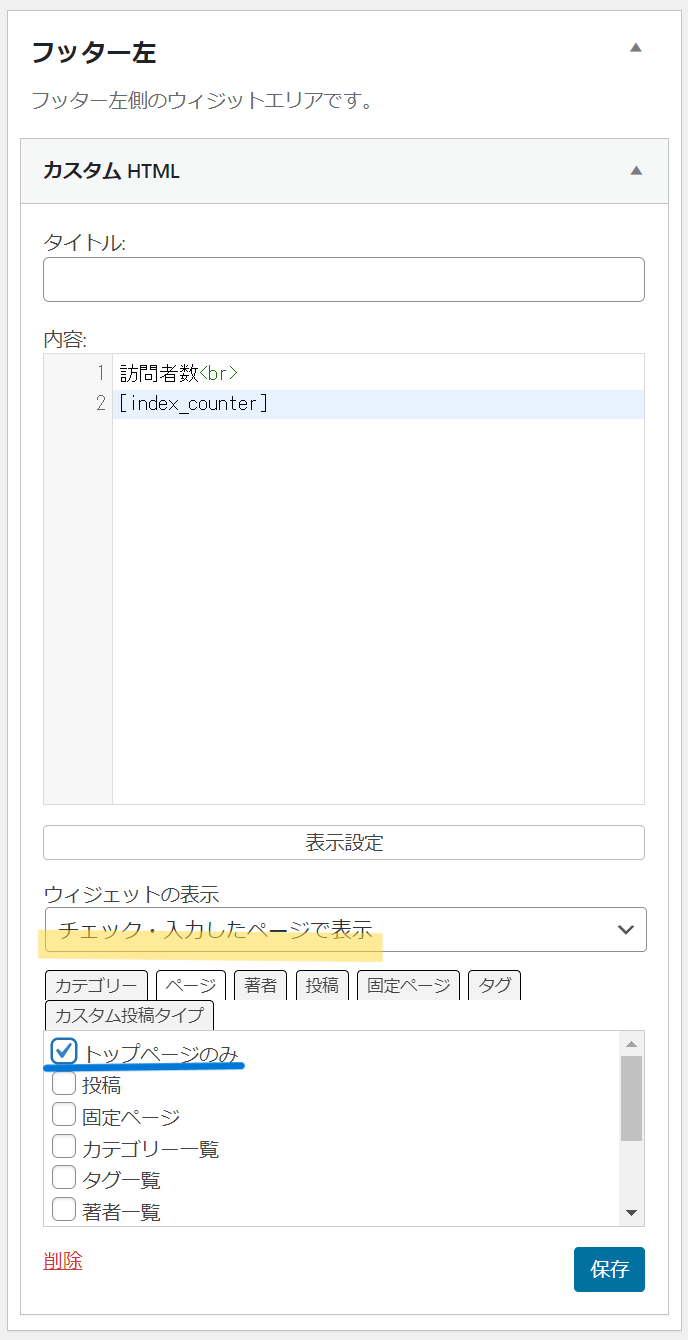The width and height of the screenshot is (688, 1340).
Task: Select the 著者 tab
Action: point(260,985)
